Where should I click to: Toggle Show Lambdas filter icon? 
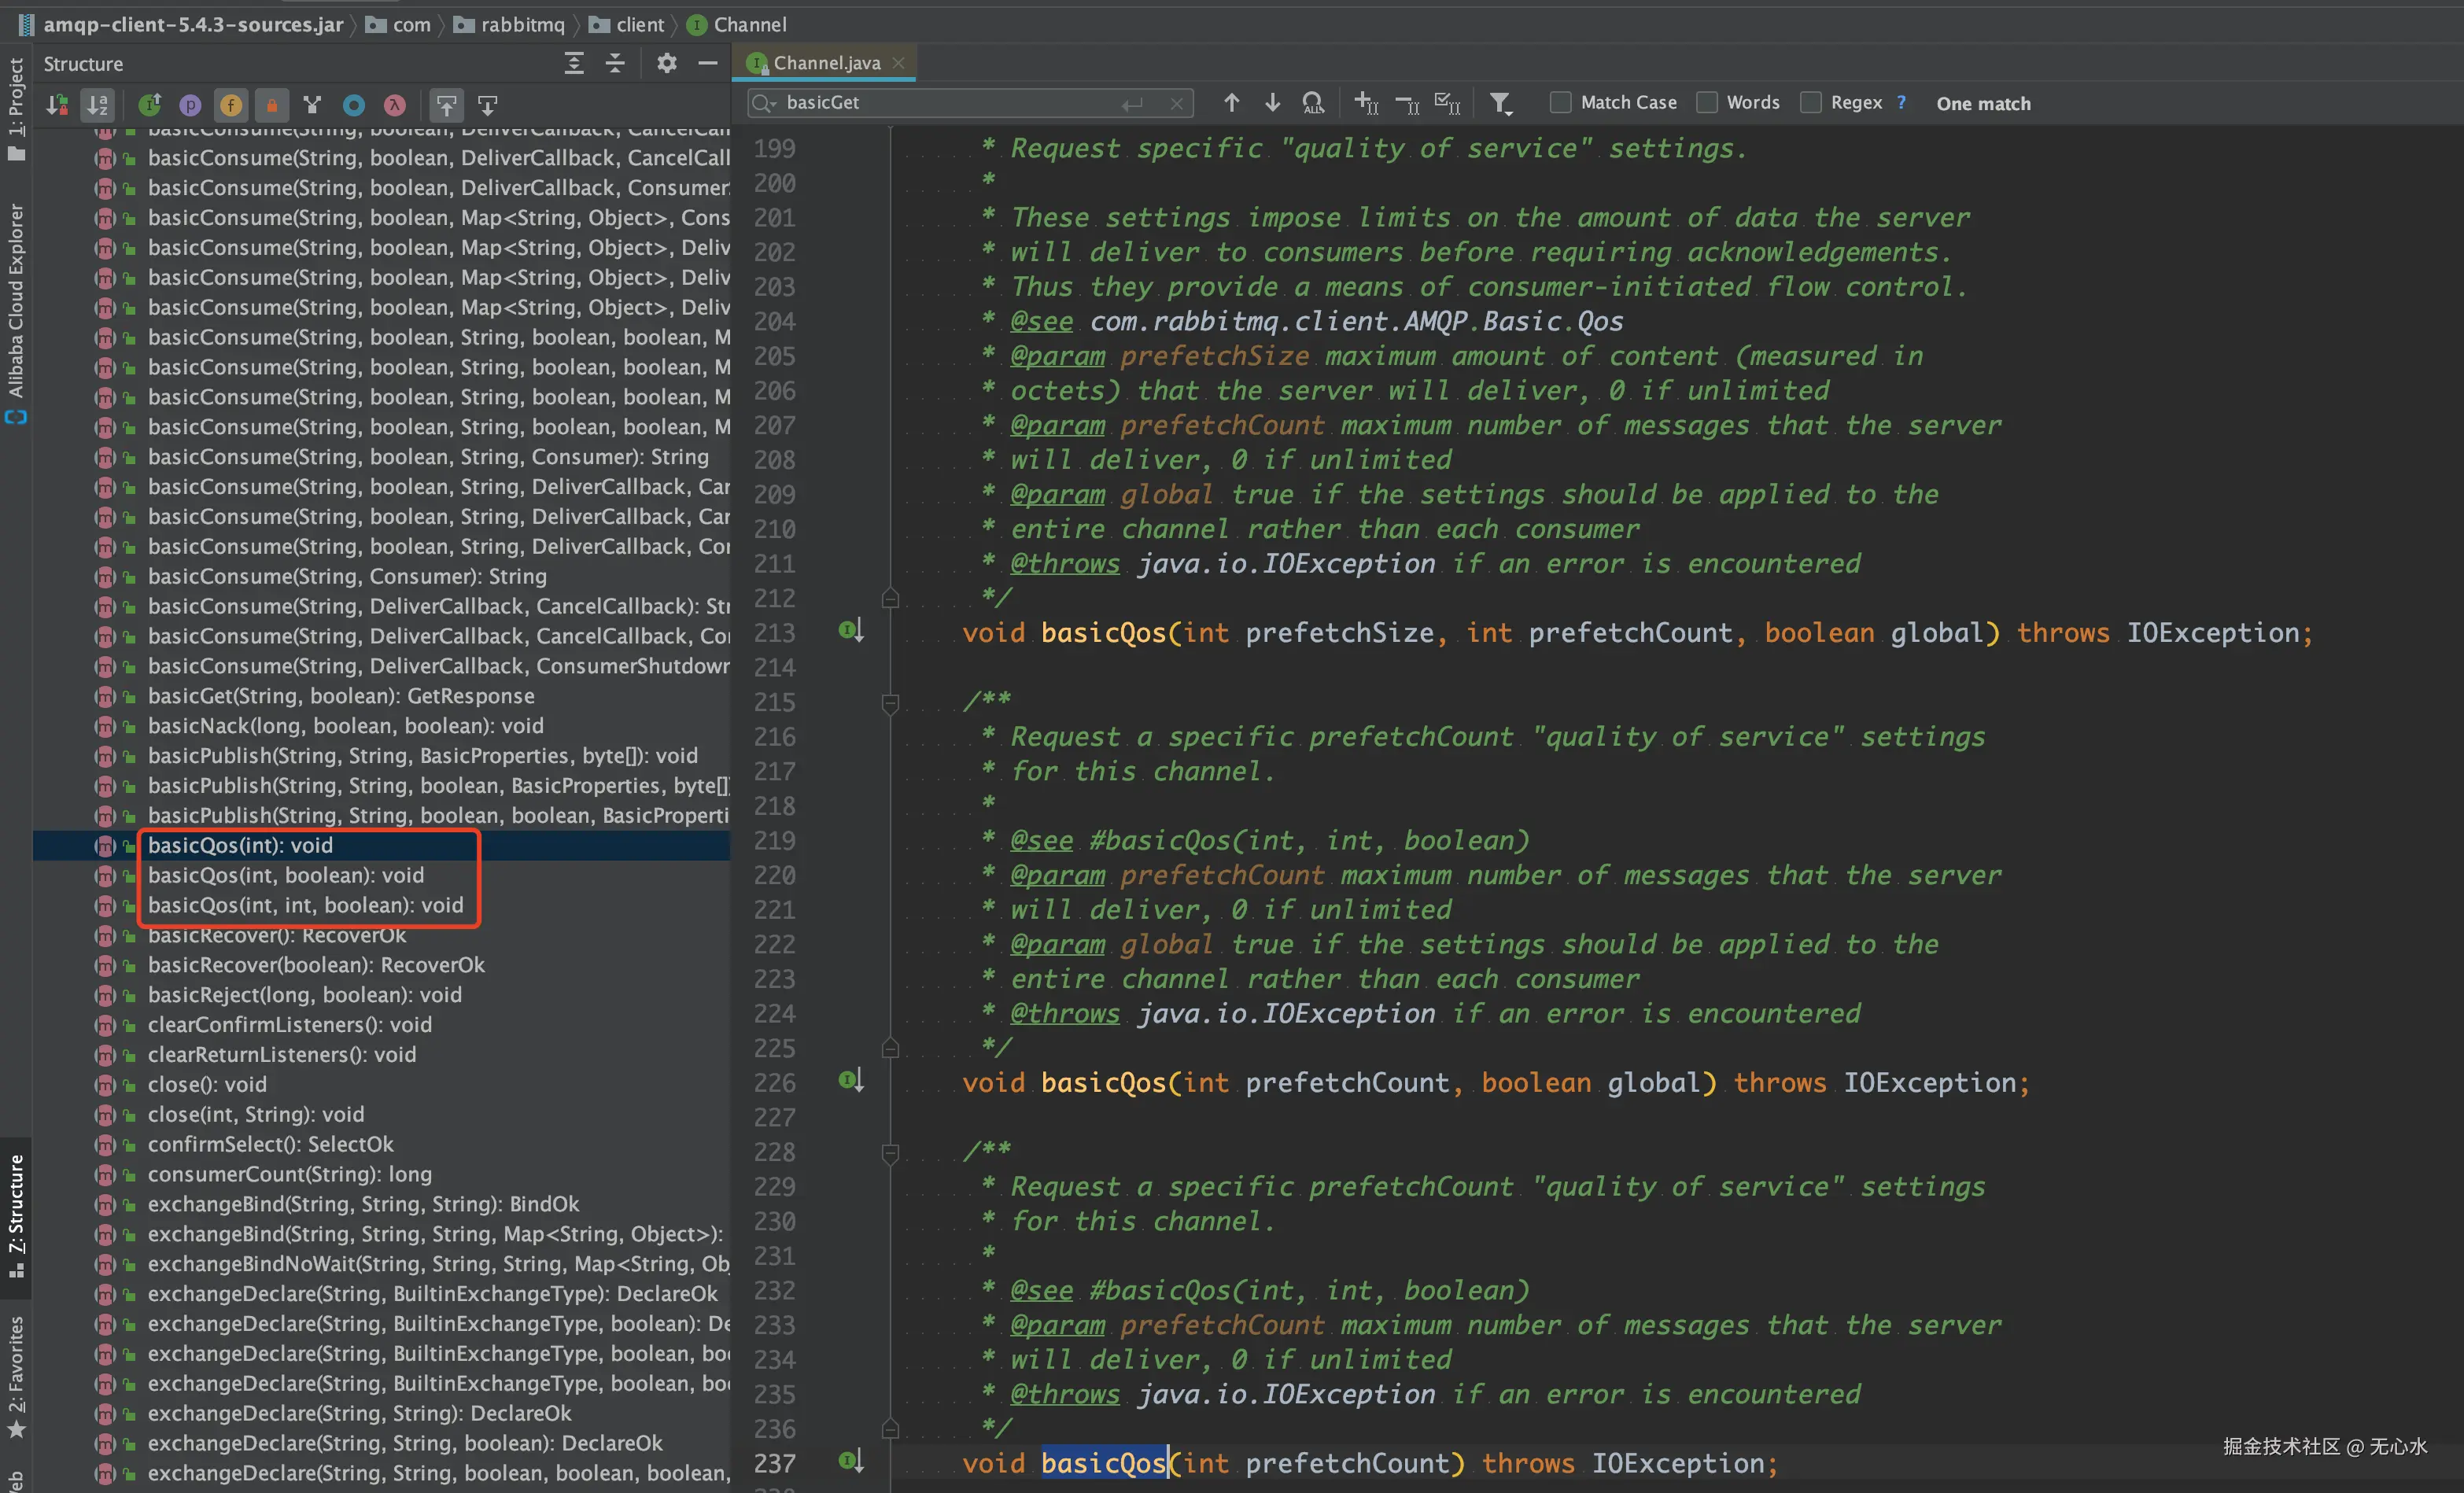(x=395, y=104)
